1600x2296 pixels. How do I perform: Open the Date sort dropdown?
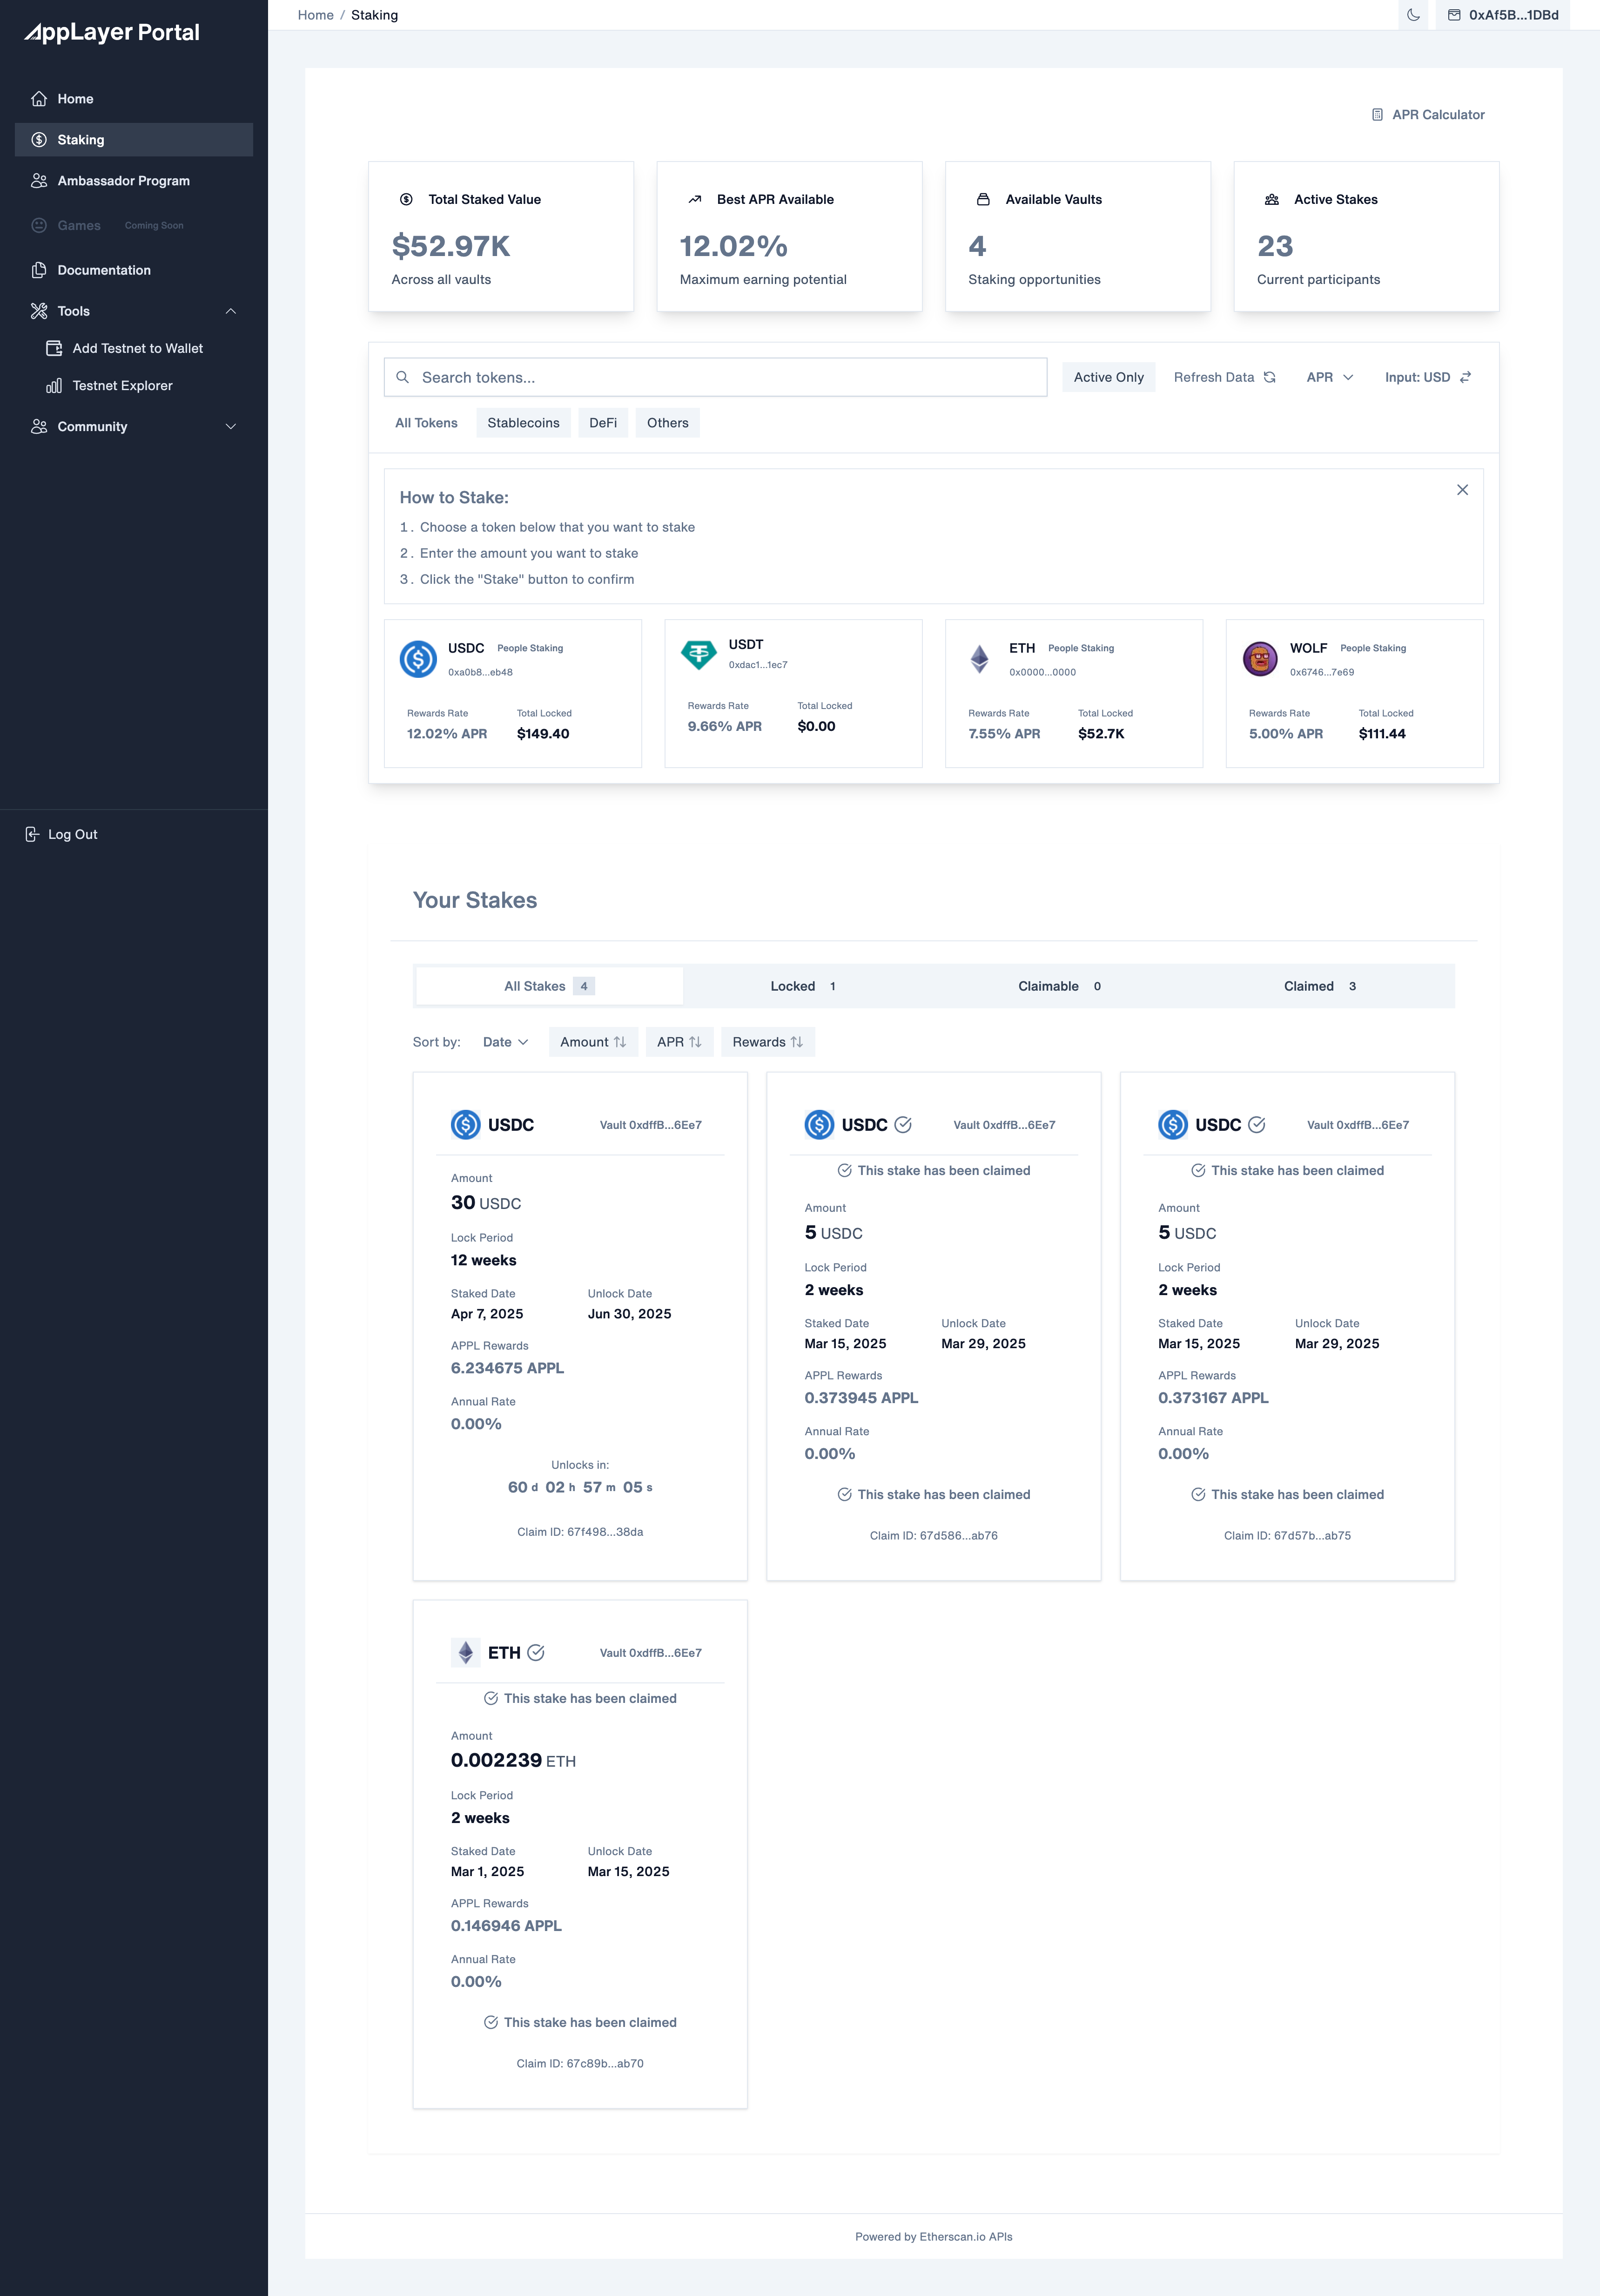(x=505, y=1042)
